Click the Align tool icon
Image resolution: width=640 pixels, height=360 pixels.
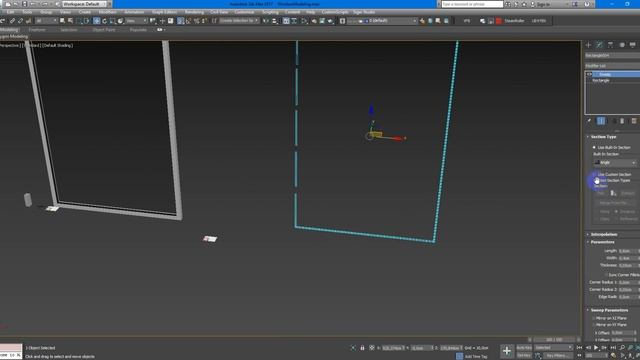click(274, 21)
